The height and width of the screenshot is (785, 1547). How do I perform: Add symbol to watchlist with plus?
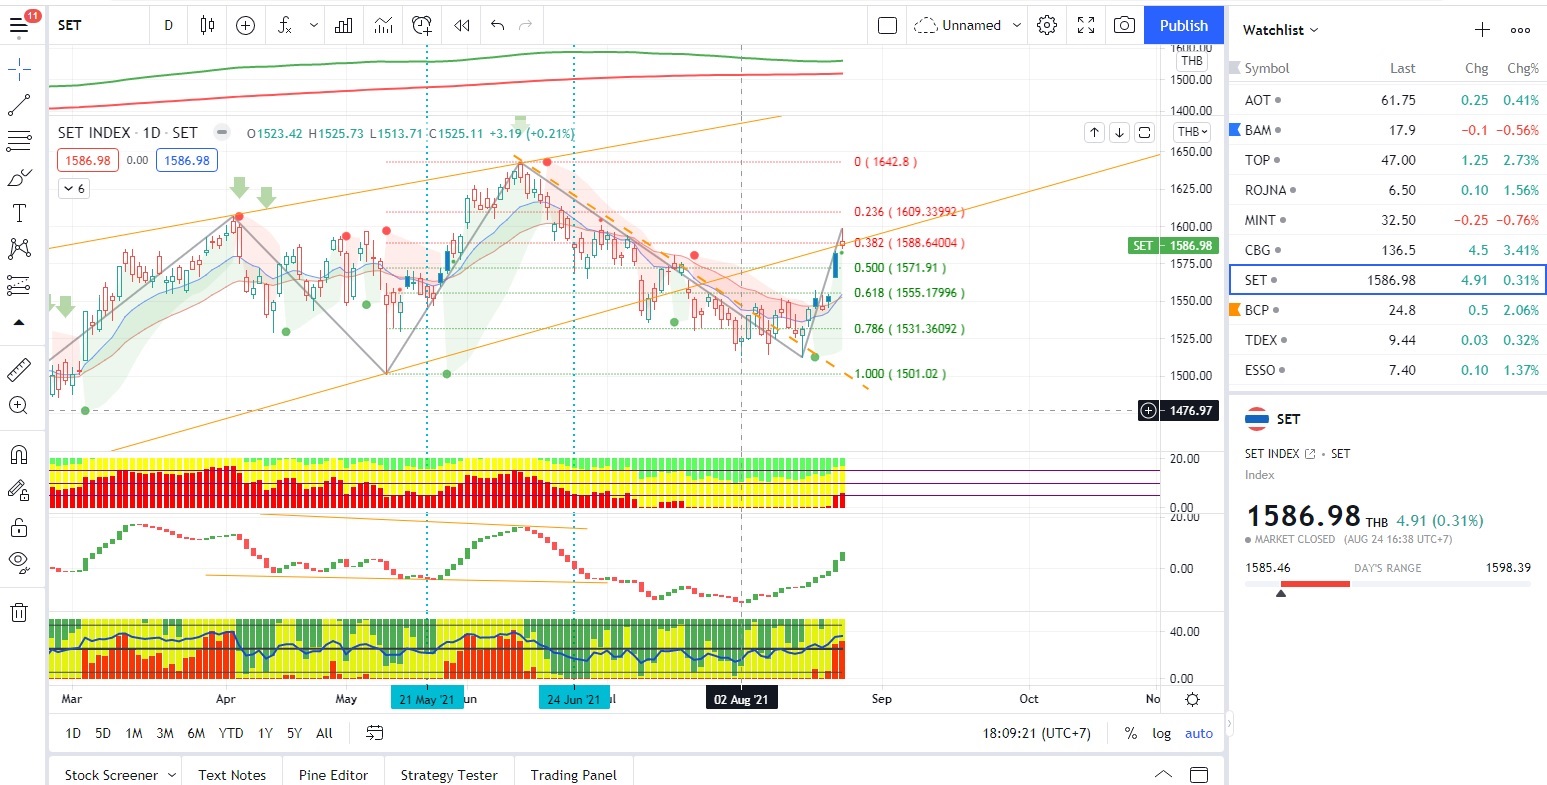click(x=1482, y=30)
